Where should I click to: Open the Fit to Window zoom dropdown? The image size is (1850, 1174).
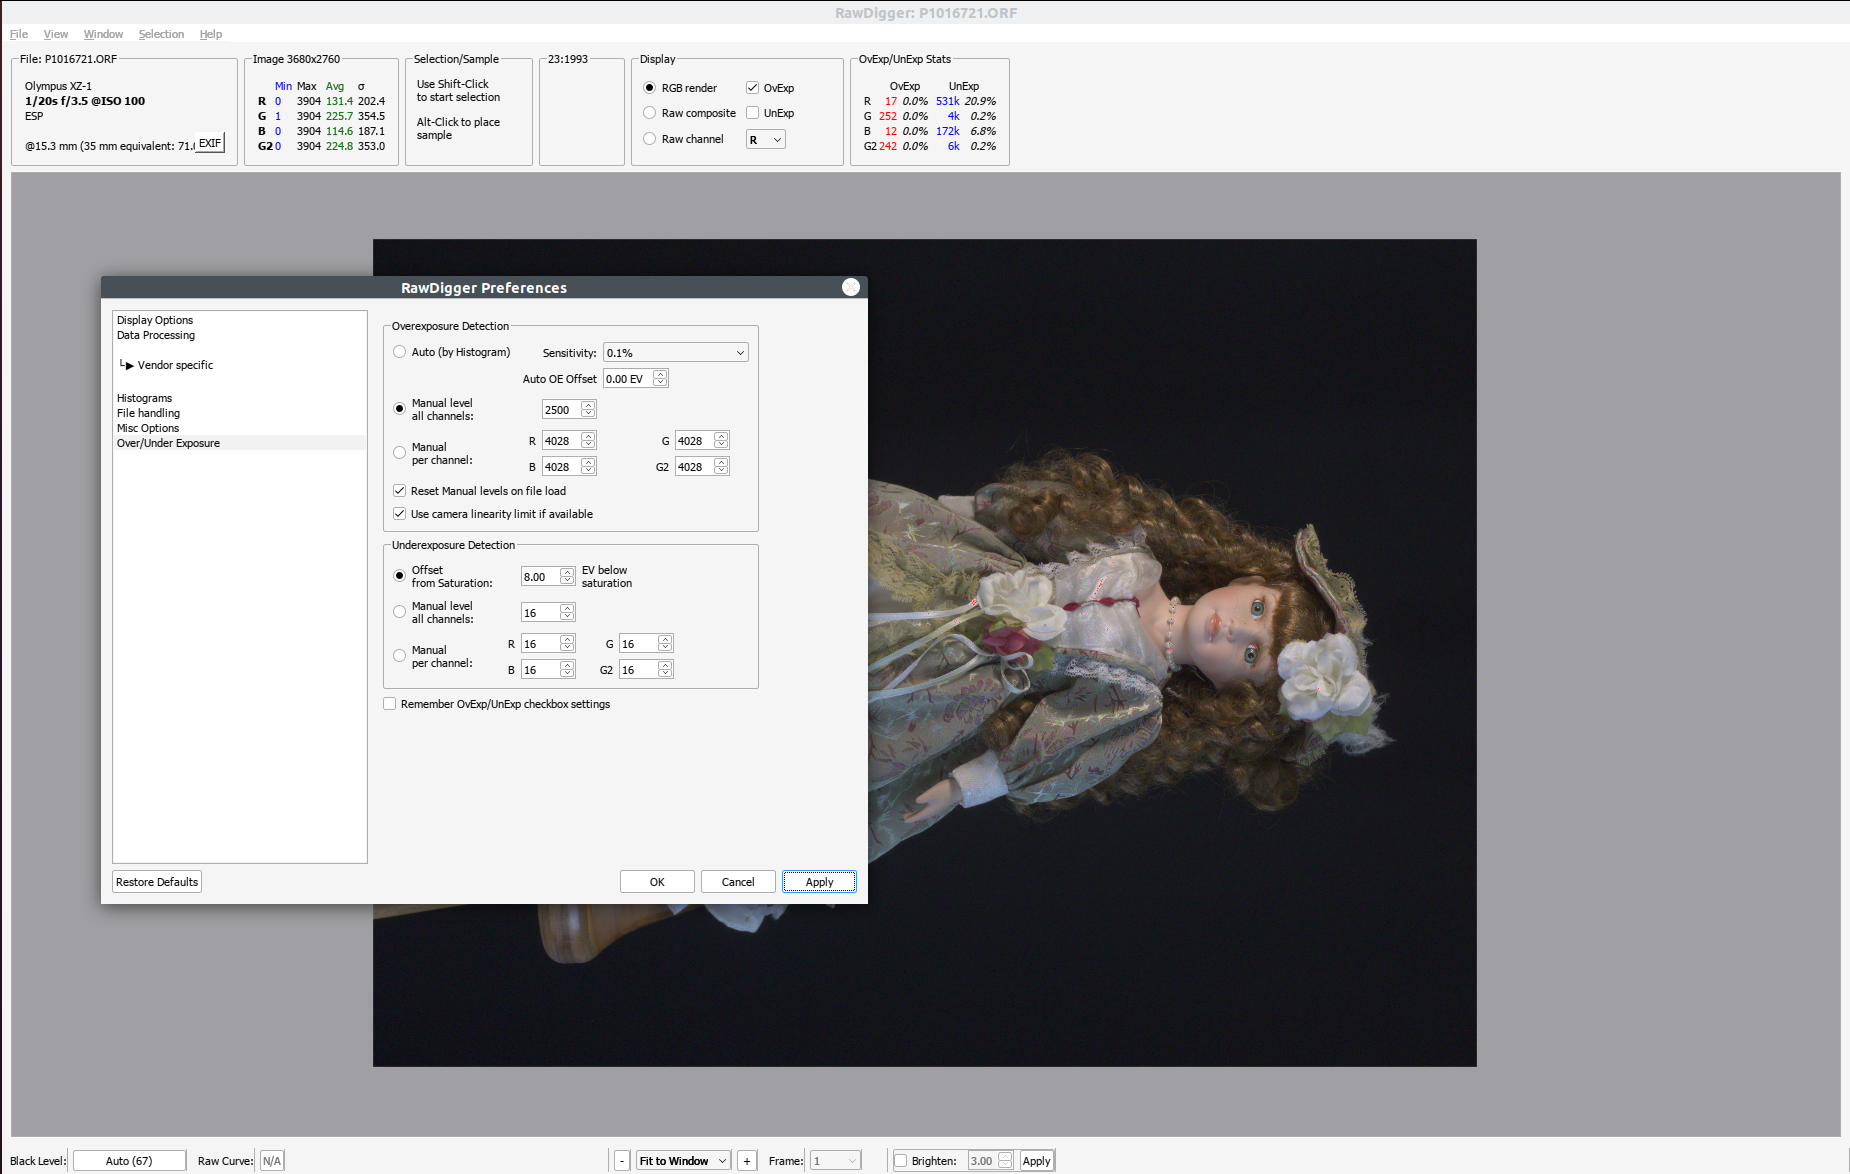click(683, 1161)
